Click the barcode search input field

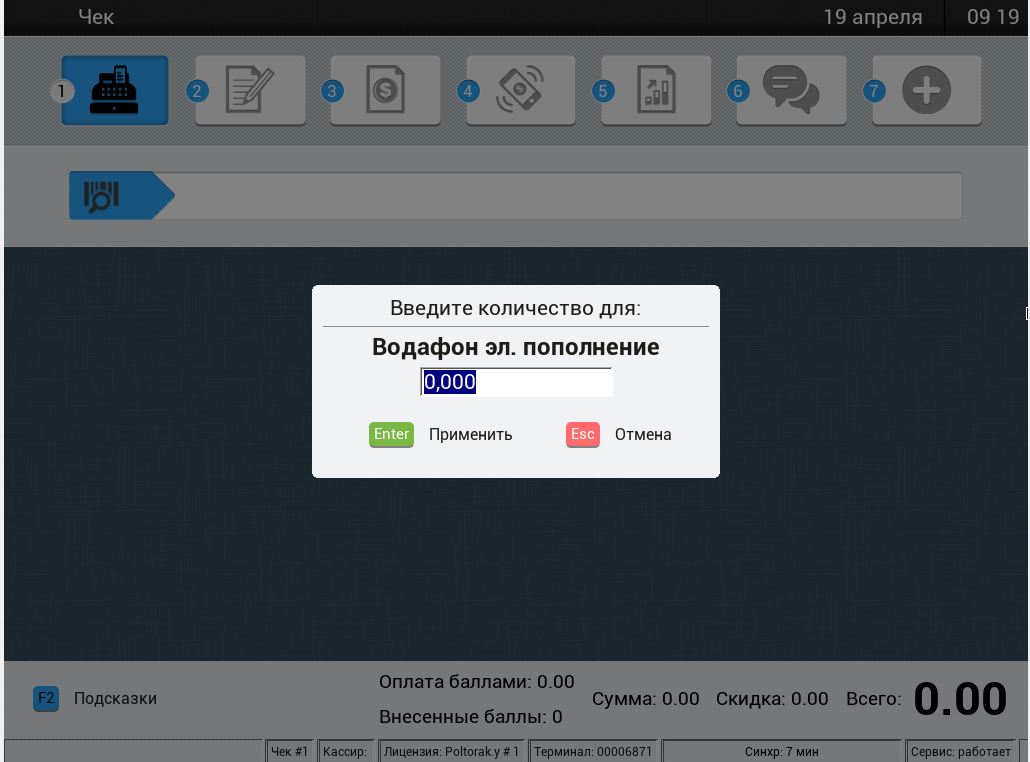click(x=568, y=196)
